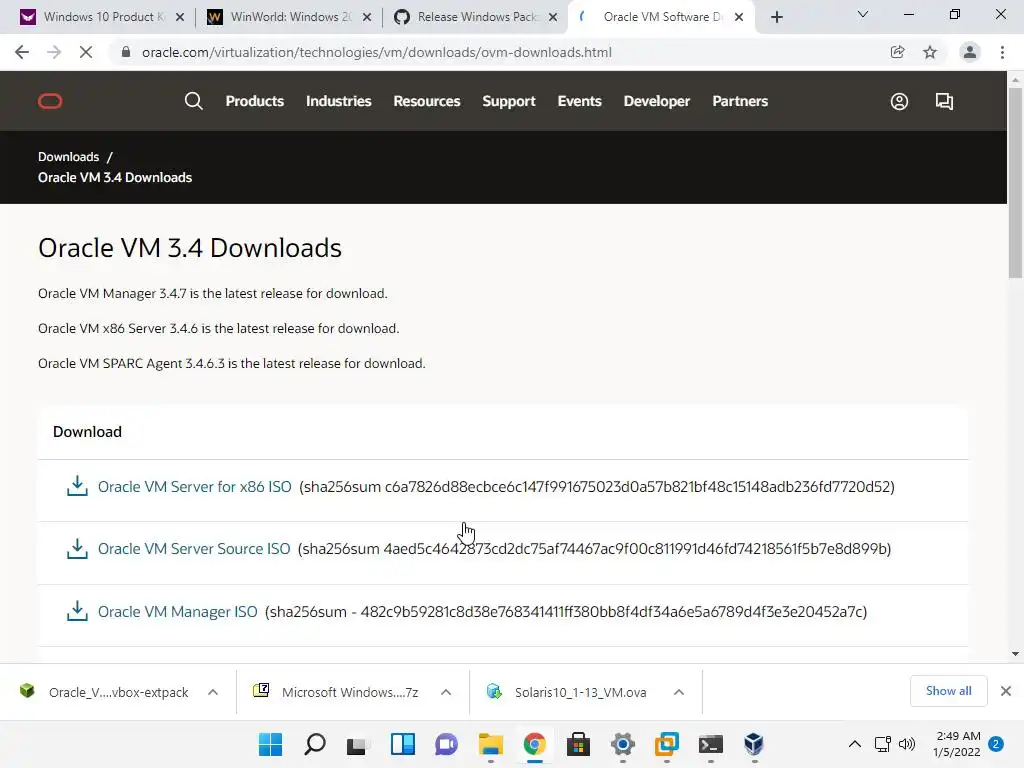
Task: Click download icon for Oracle VM Server x86 ISO
Action: click(x=77, y=486)
